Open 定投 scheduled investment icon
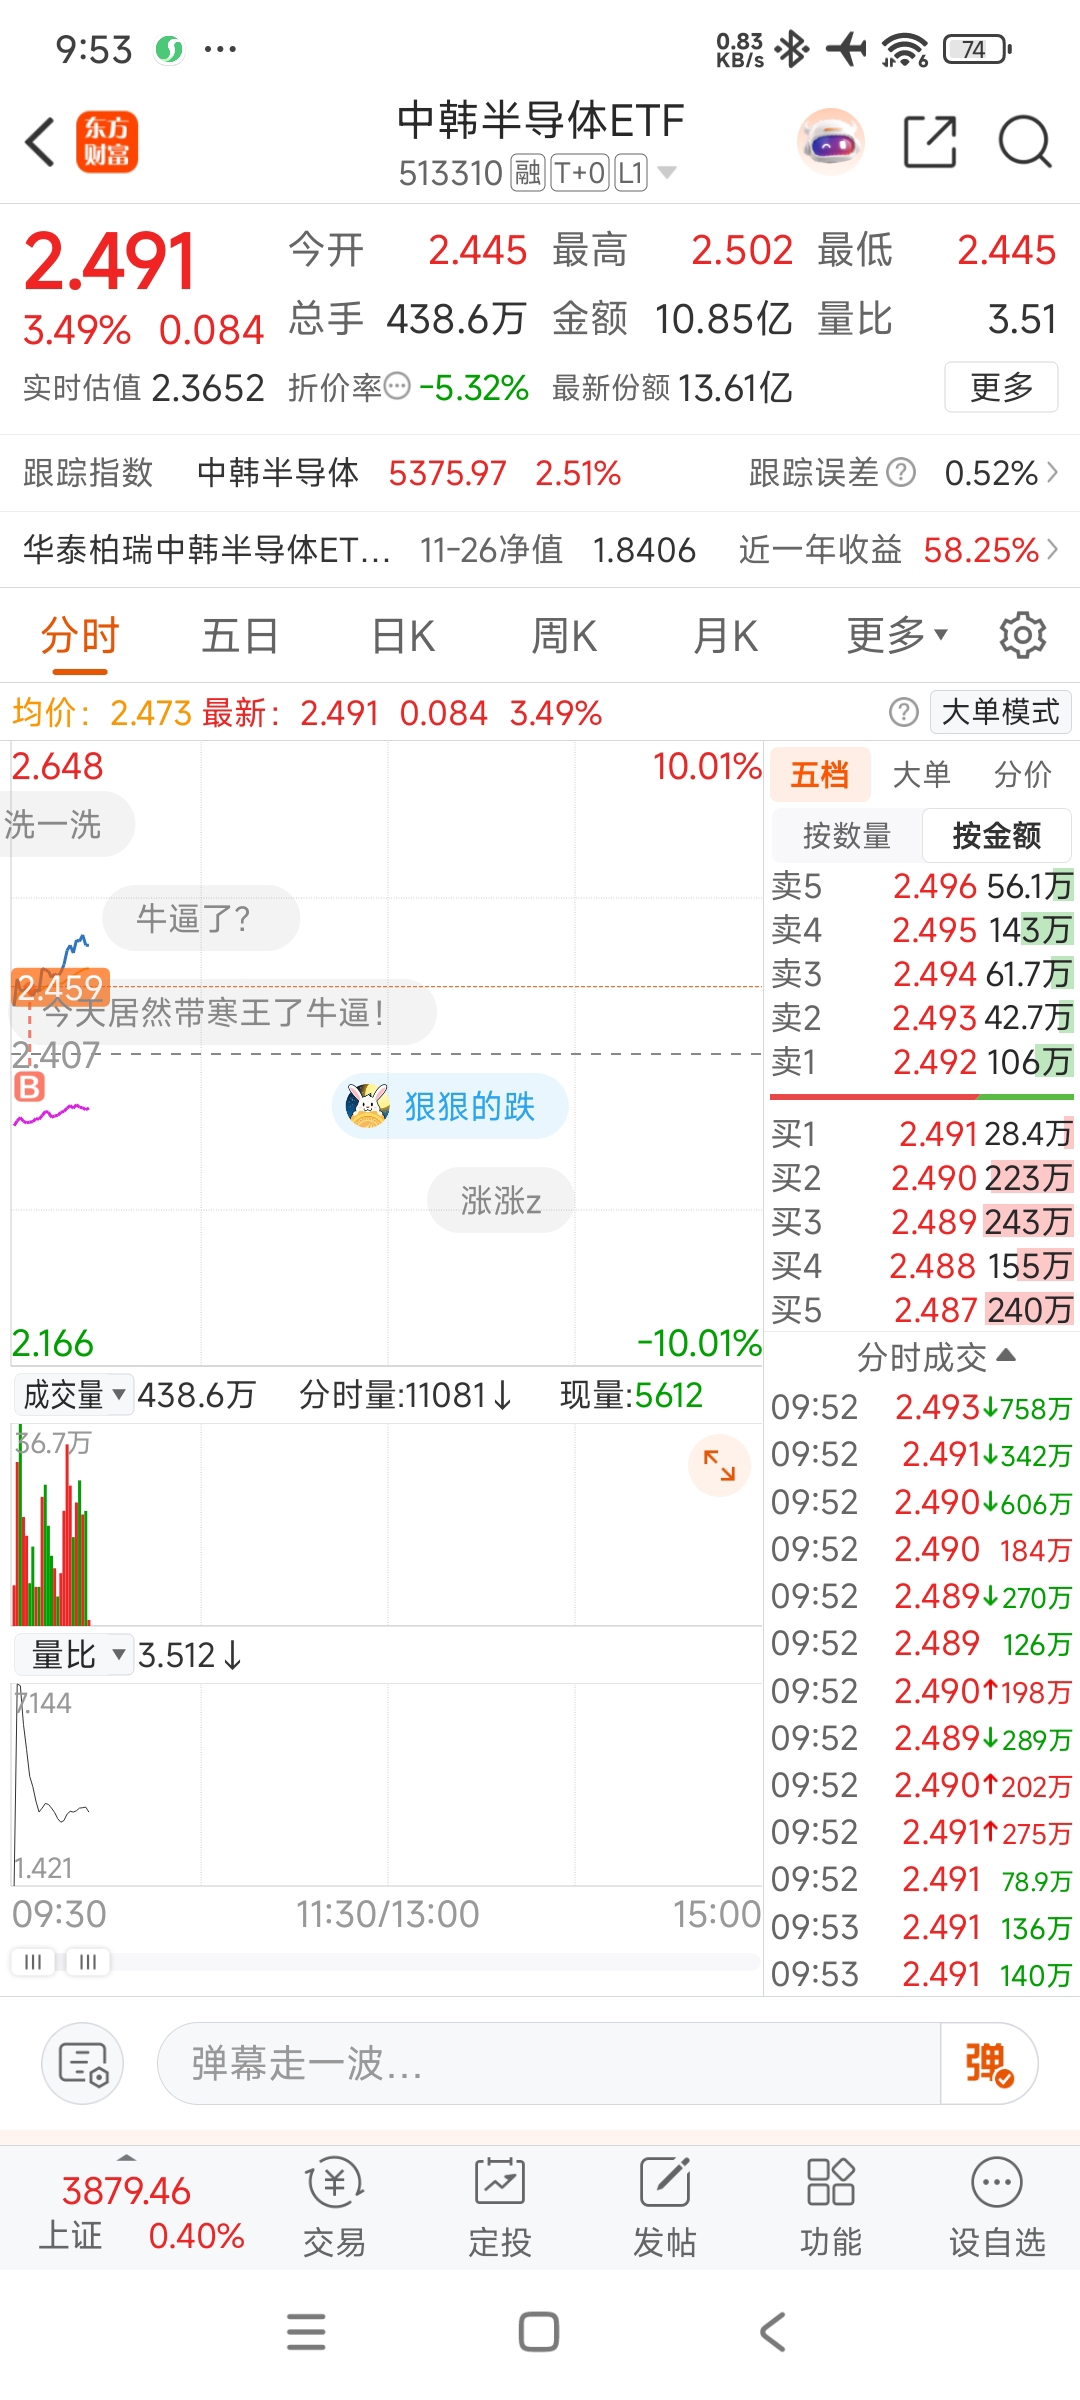The image size is (1080, 2400). [499, 2208]
